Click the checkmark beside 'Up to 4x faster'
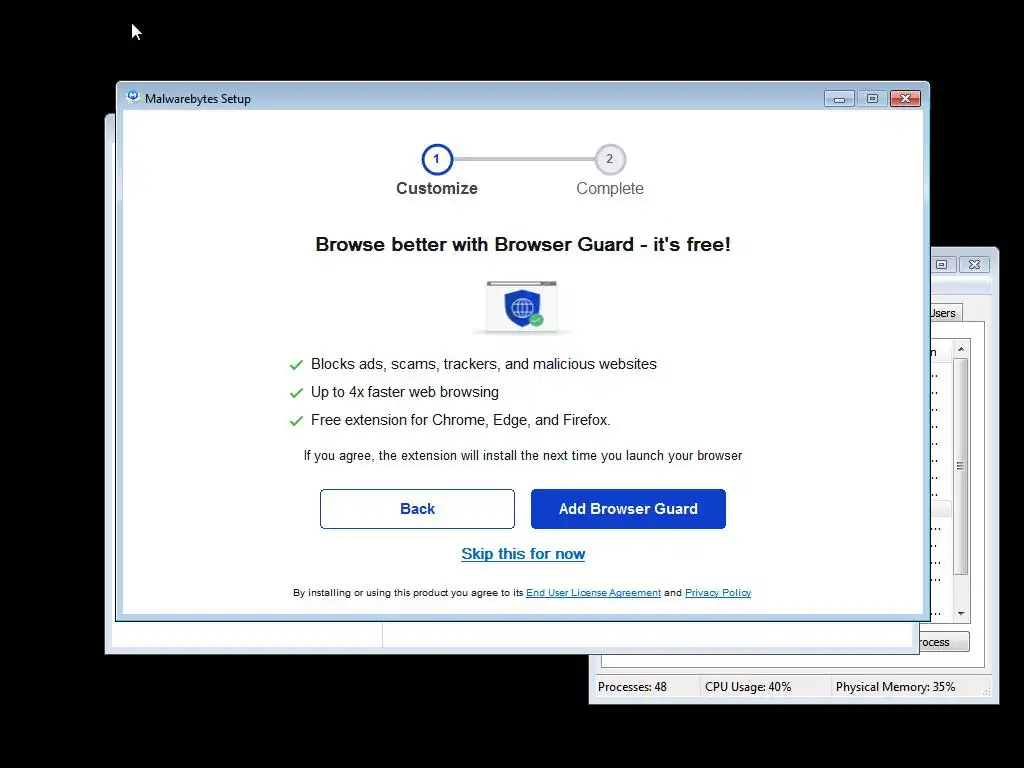Viewport: 1024px width, 768px height. pos(296,393)
